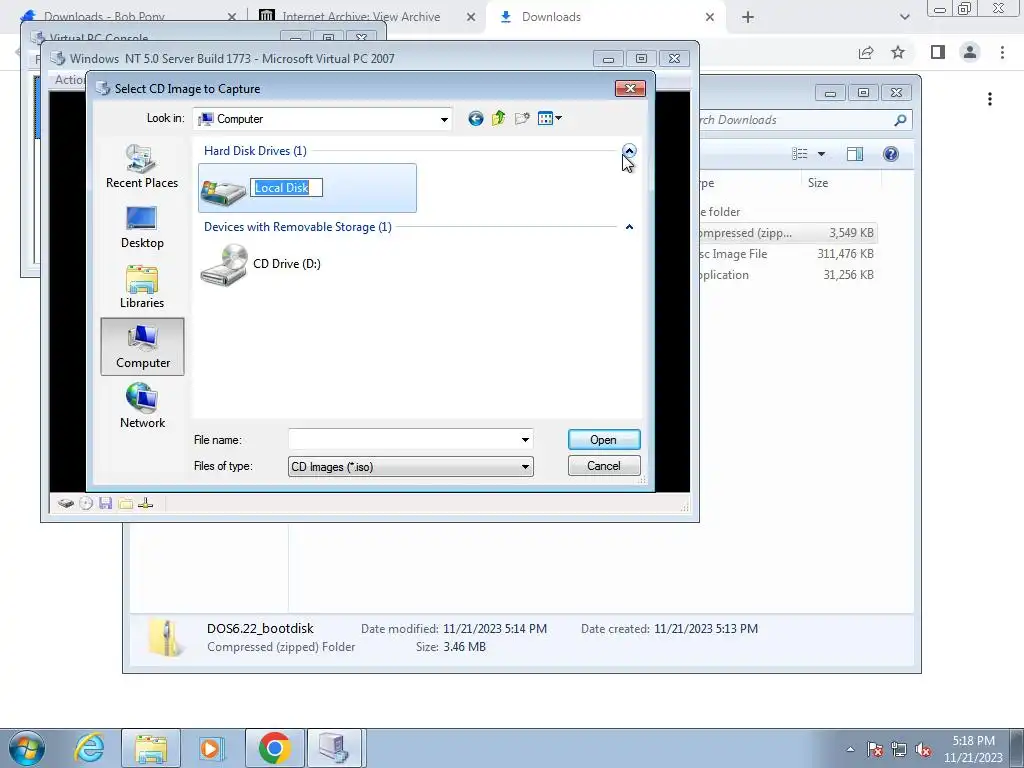Collapse Hard Disk Drives group
The image size is (1024, 768).
tap(629, 151)
